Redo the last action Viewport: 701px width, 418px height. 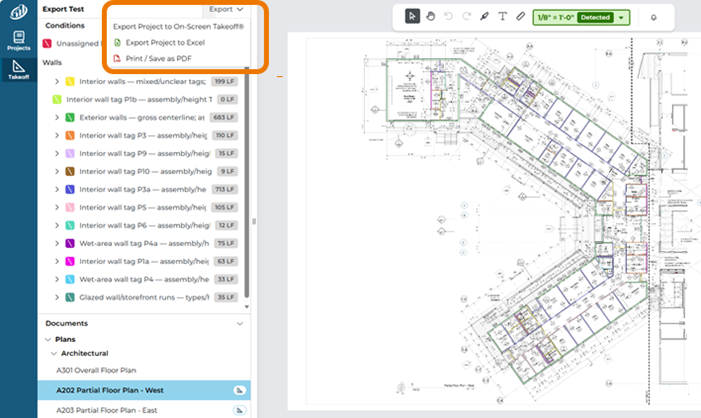466,17
